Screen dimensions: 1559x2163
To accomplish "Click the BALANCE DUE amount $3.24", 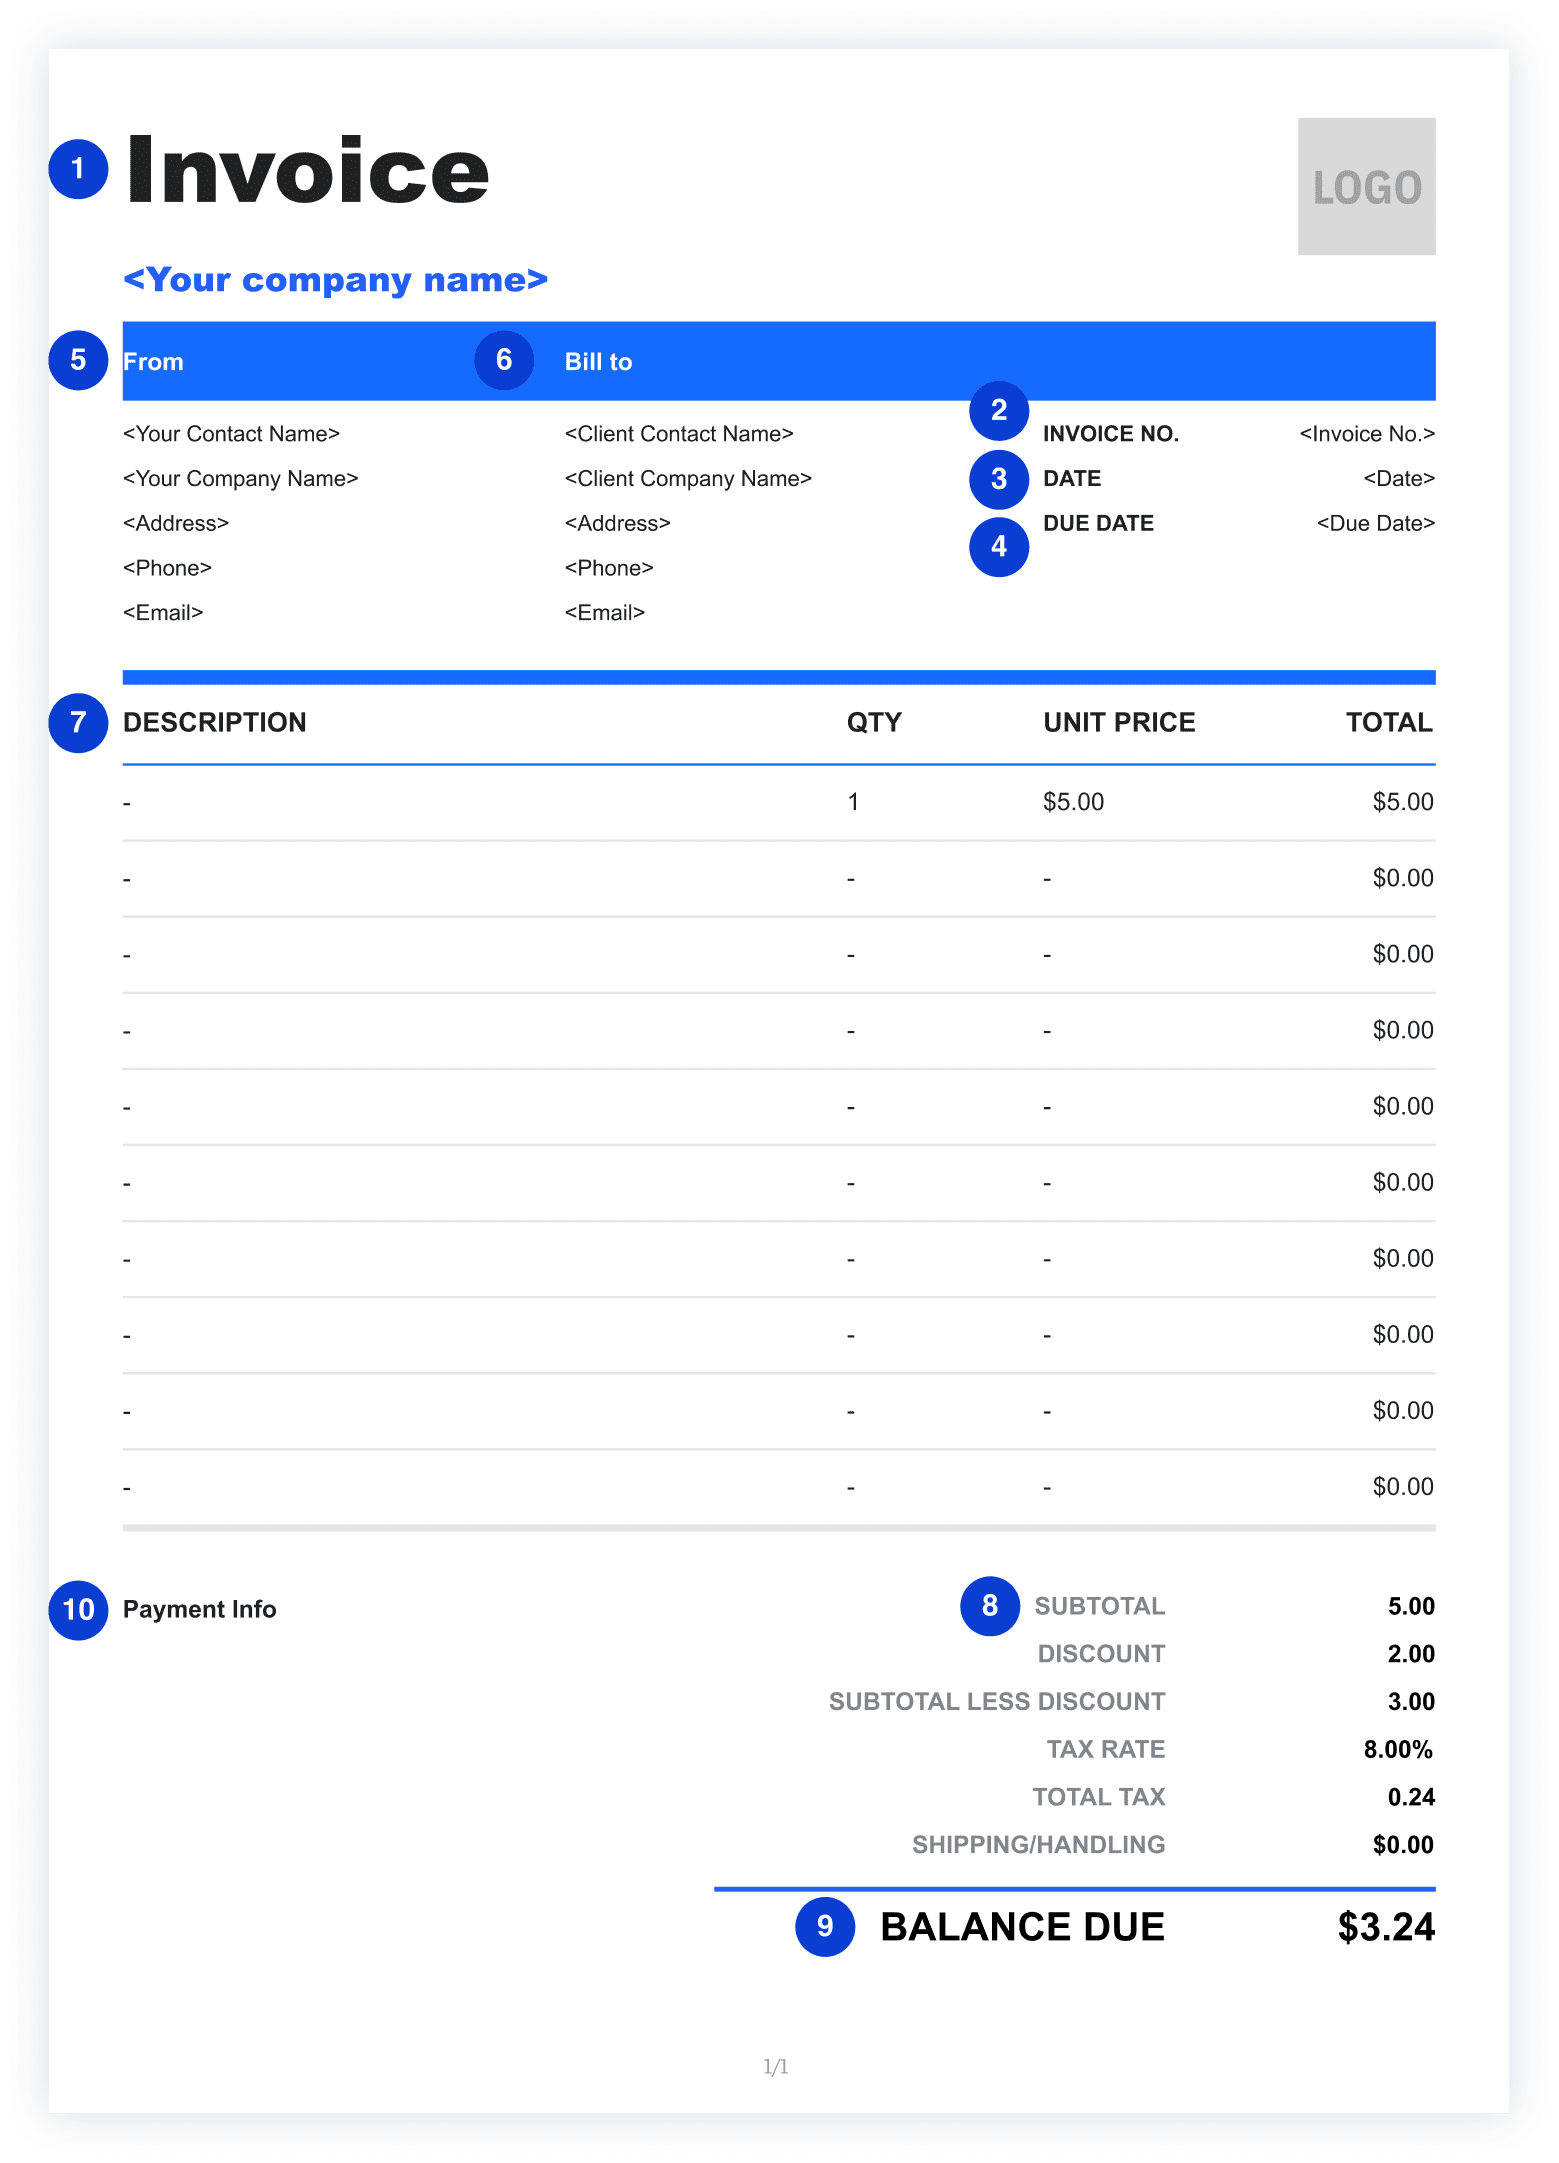I will tap(1386, 1927).
